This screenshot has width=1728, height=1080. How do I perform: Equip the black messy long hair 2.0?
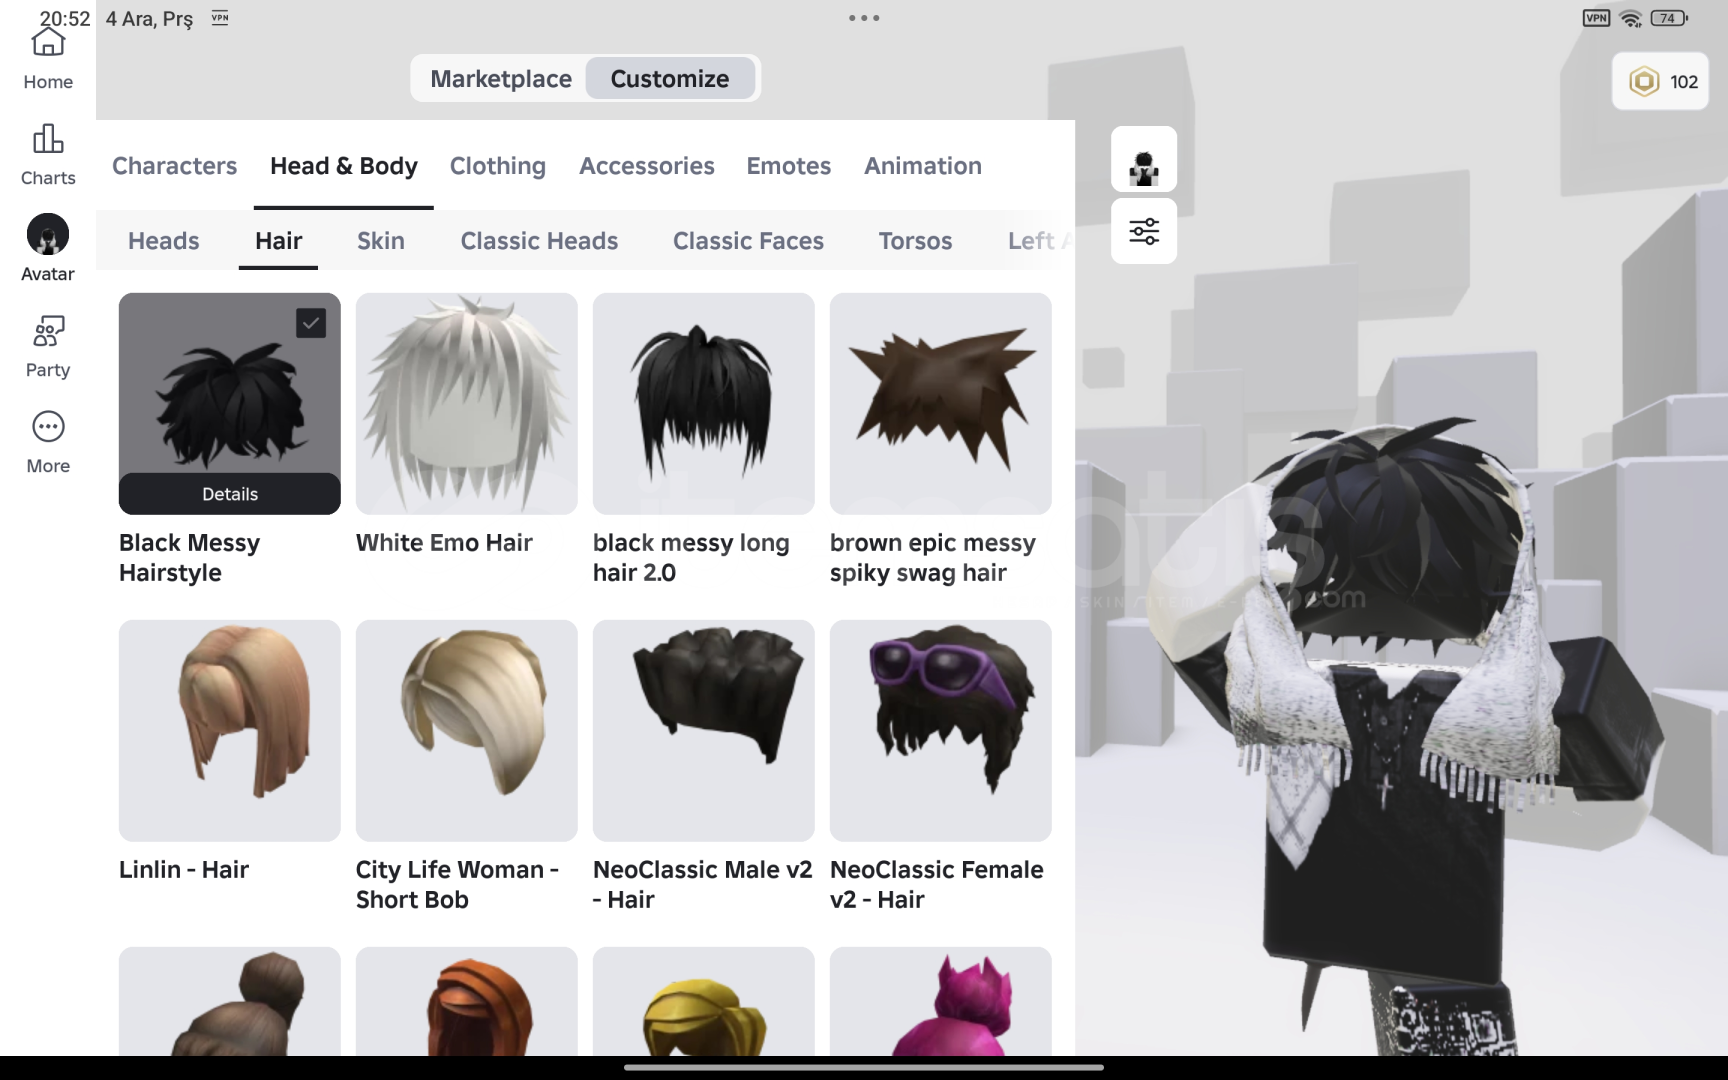[x=704, y=404]
